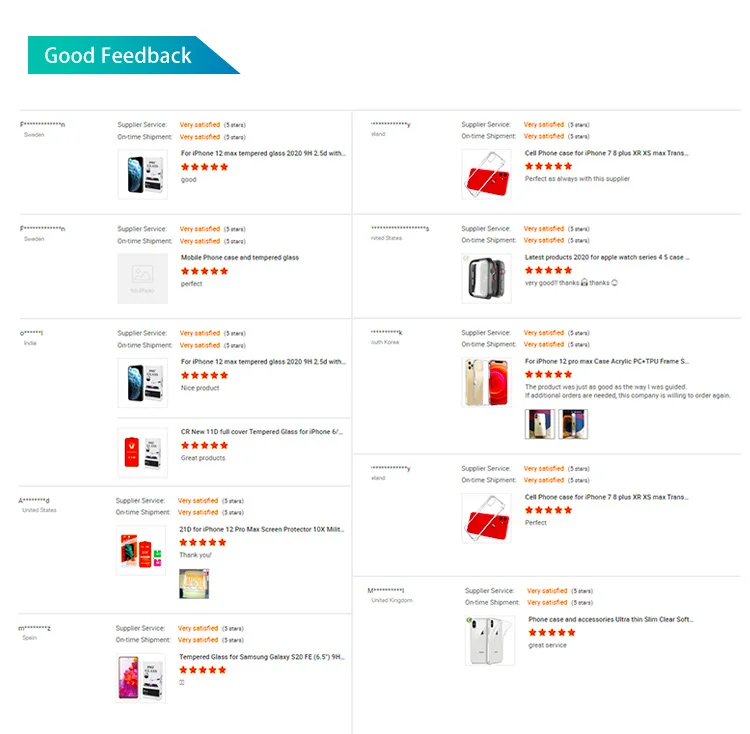Click '21D for iPhone 12 Pro Max Screen Protector' title

pyautogui.click(x=261, y=529)
